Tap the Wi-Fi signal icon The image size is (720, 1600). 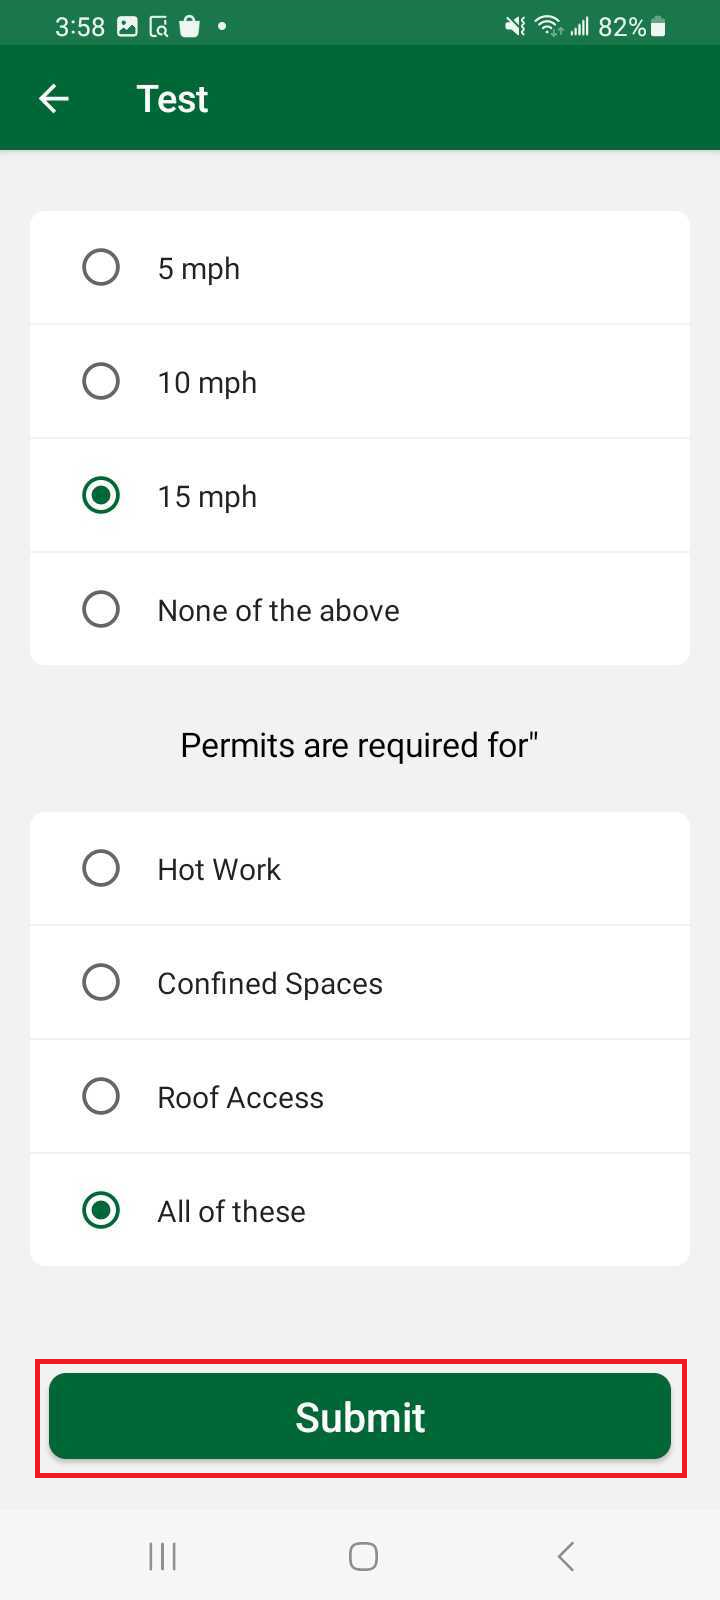pyautogui.click(x=548, y=27)
